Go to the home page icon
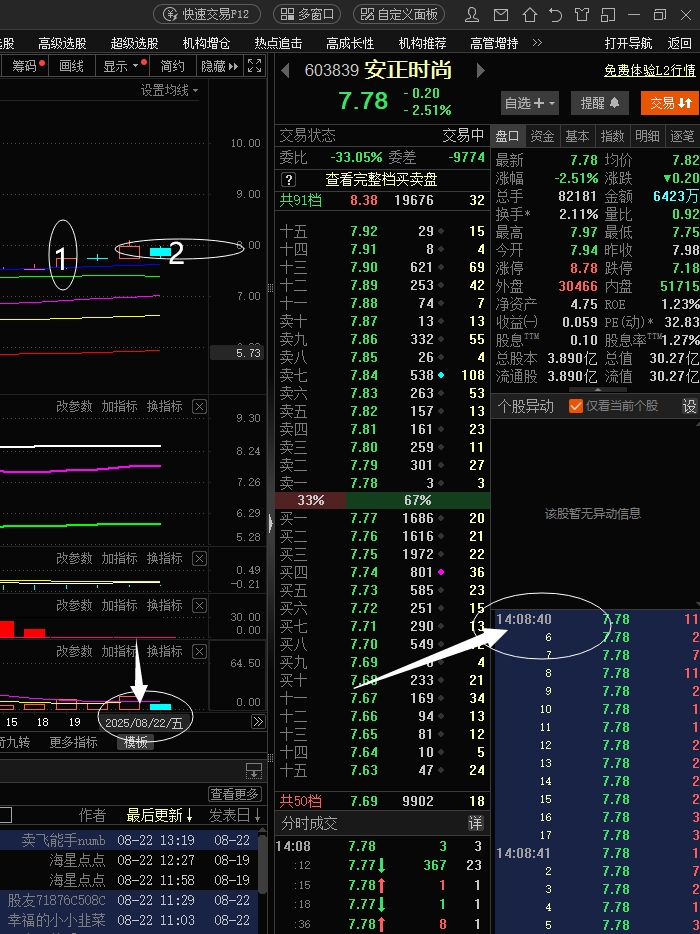Screen dimensions: 700x934 (529, 14)
